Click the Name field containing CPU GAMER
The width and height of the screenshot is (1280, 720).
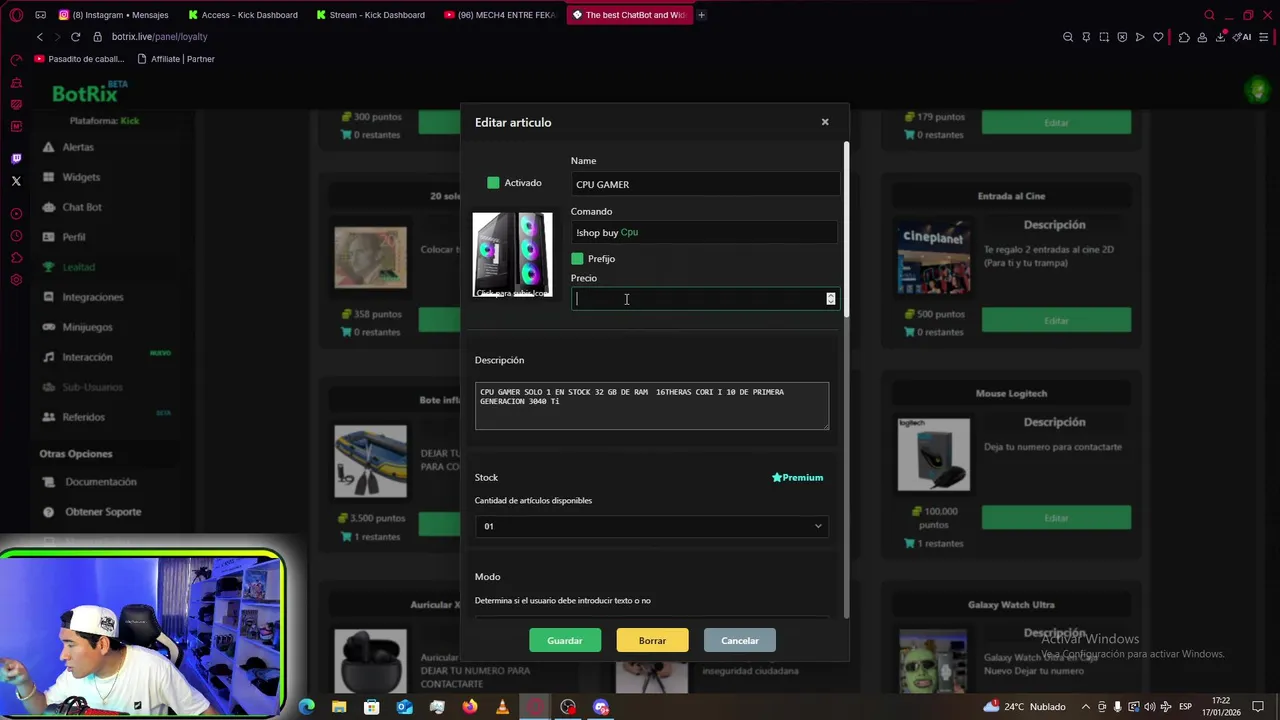pos(705,184)
